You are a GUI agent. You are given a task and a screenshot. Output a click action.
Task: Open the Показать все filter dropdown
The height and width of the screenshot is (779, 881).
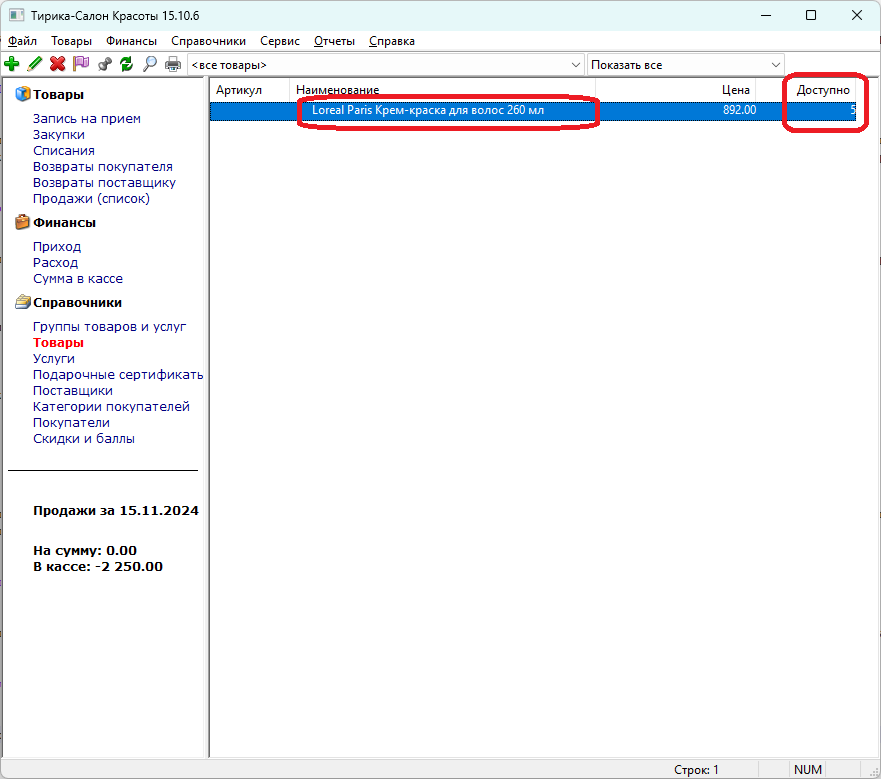point(685,65)
